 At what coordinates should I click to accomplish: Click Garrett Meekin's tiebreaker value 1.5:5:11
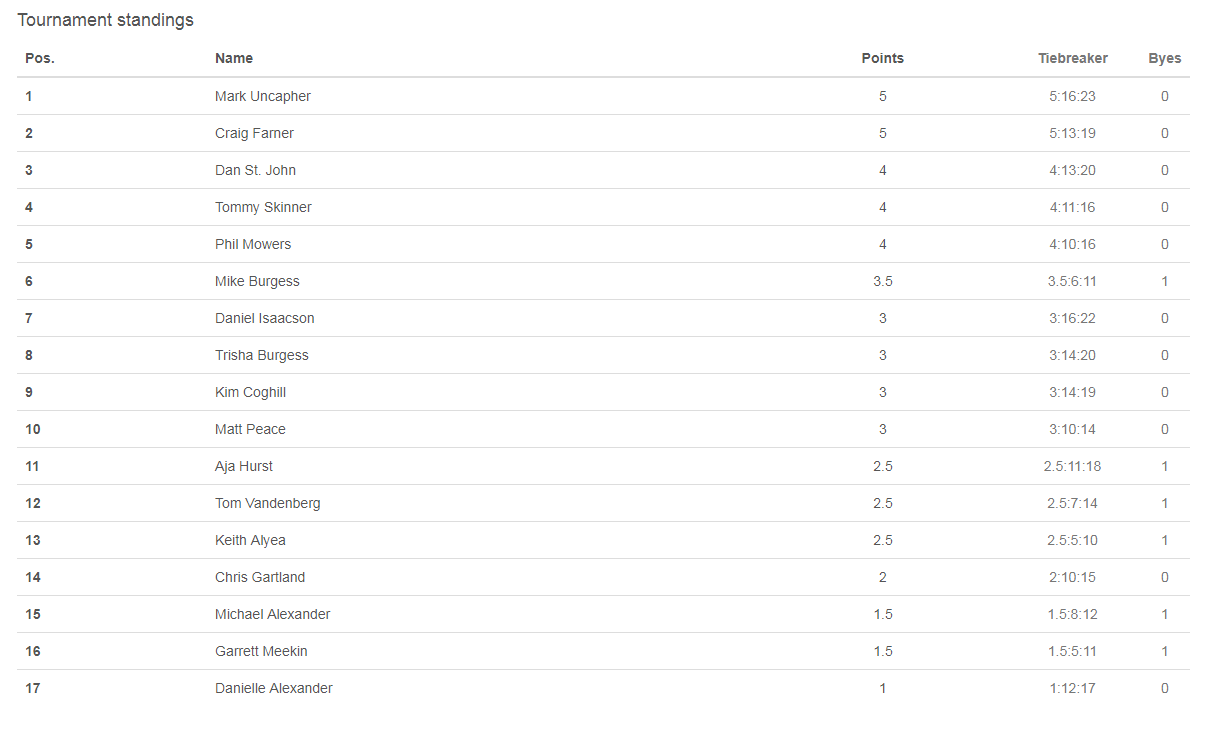(x=1072, y=651)
